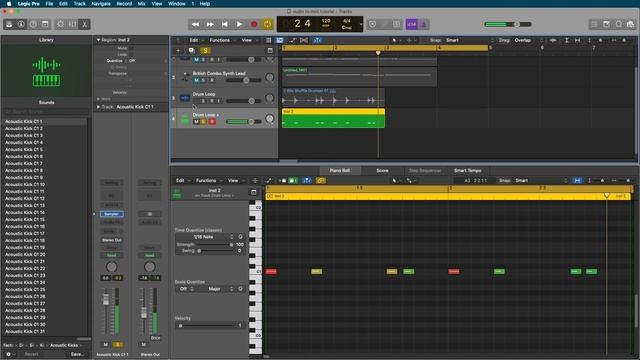Go to beginning with transport button
Image resolution: width=640 pixels, height=360 pixels.
[x=224, y=24]
